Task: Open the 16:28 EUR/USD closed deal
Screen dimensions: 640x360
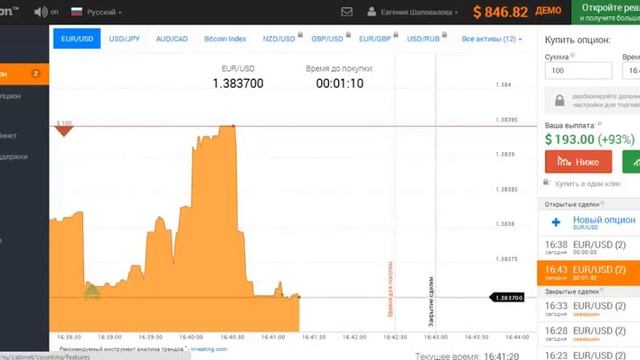Action: click(589, 334)
